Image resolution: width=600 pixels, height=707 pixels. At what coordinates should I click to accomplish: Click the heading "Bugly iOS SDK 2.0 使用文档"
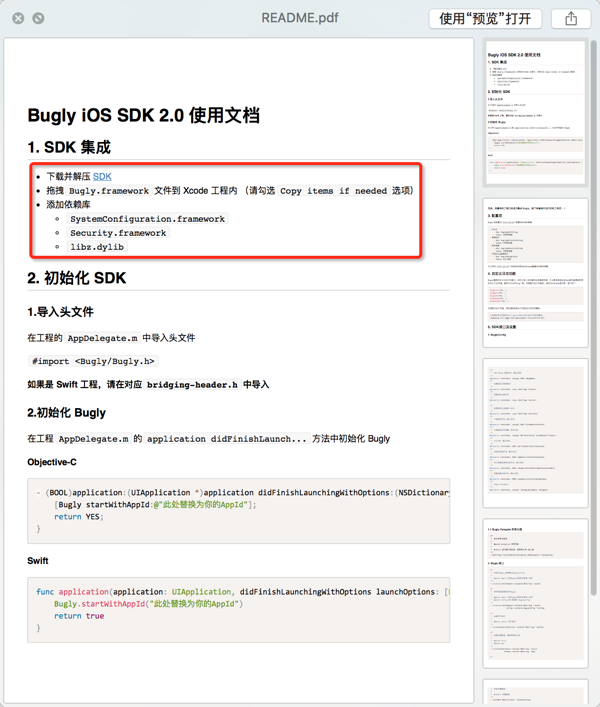[x=143, y=115]
